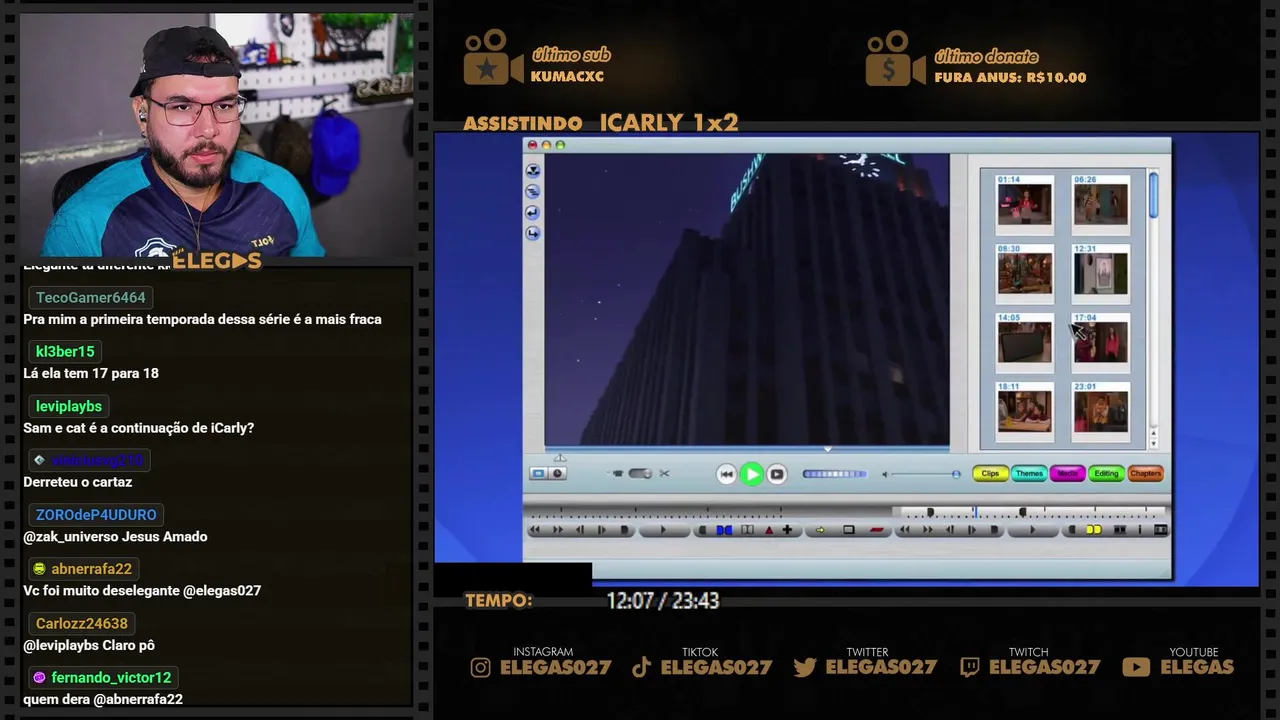Open the Clips tab
The height and width of the screenshot is (720, 1280).
[x=990, y=473]
